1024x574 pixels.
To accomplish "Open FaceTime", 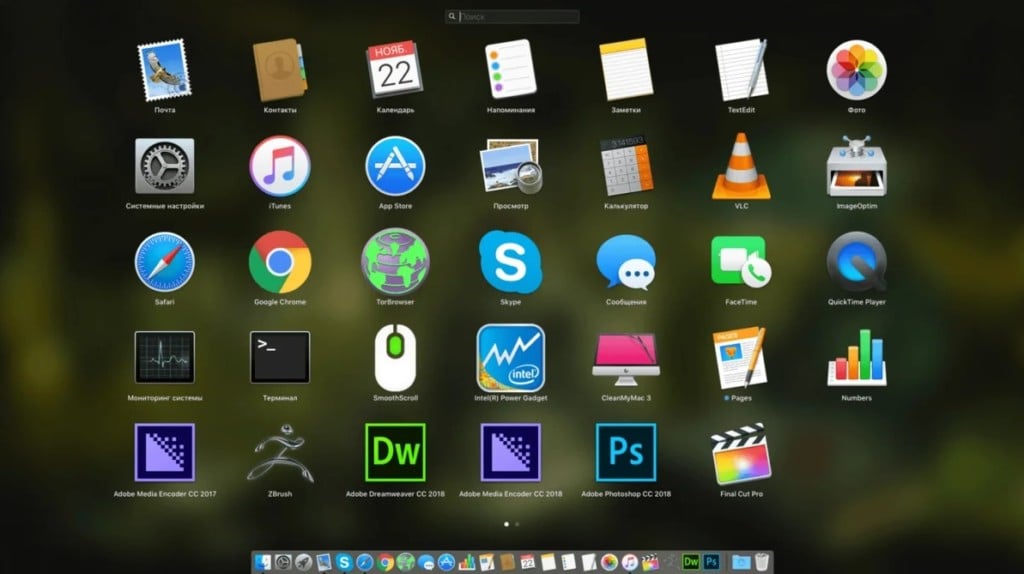I will click(741, 262).
